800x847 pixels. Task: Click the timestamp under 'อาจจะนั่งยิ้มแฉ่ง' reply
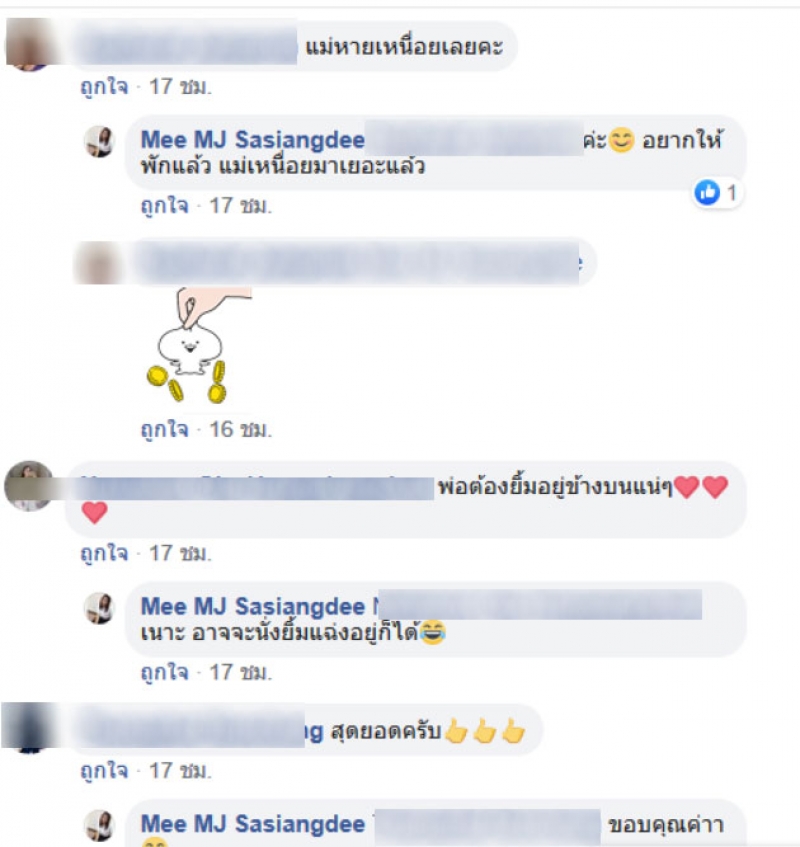(x=240, y=673)
